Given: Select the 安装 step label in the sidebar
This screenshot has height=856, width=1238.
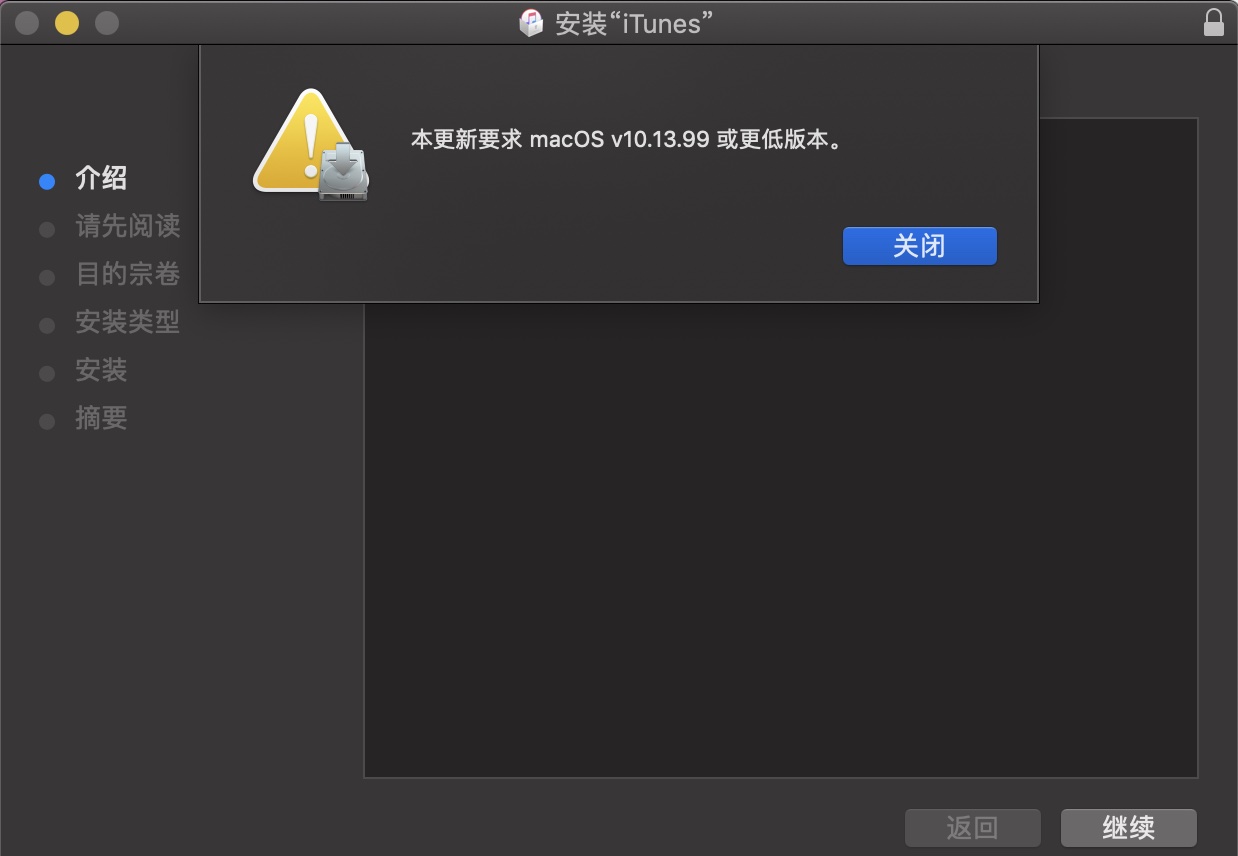Looking at the screenshot, I should pyautogui.click(x=101, y=370).
